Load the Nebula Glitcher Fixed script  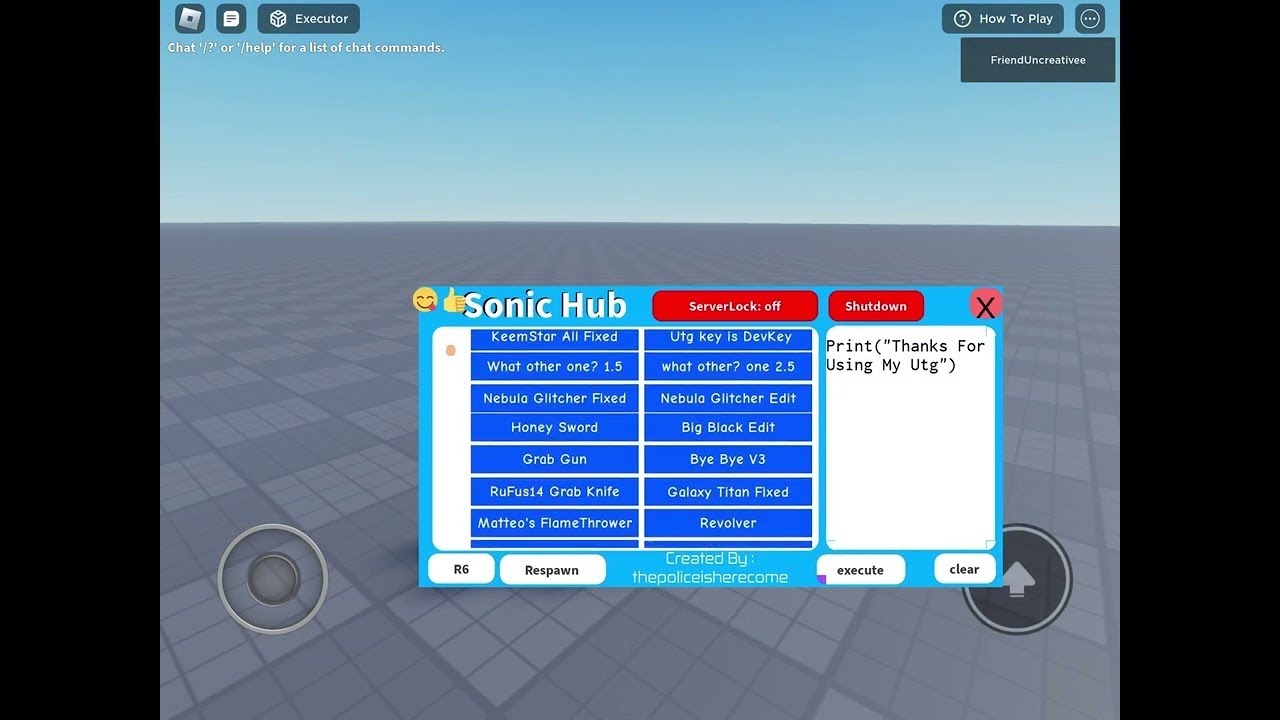point(554,398)
